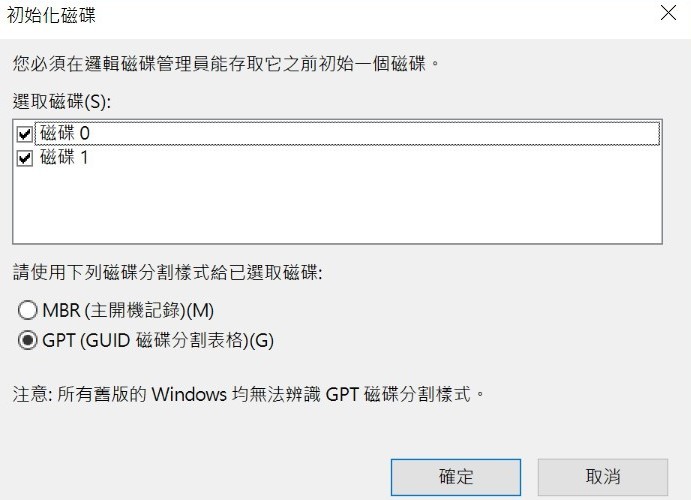Image resolution: width=691 pixels, height=500 pixels.
Task: Click the GPT (GUID 磁碟分割表格)(G) label text
Action: pos(158,340)
